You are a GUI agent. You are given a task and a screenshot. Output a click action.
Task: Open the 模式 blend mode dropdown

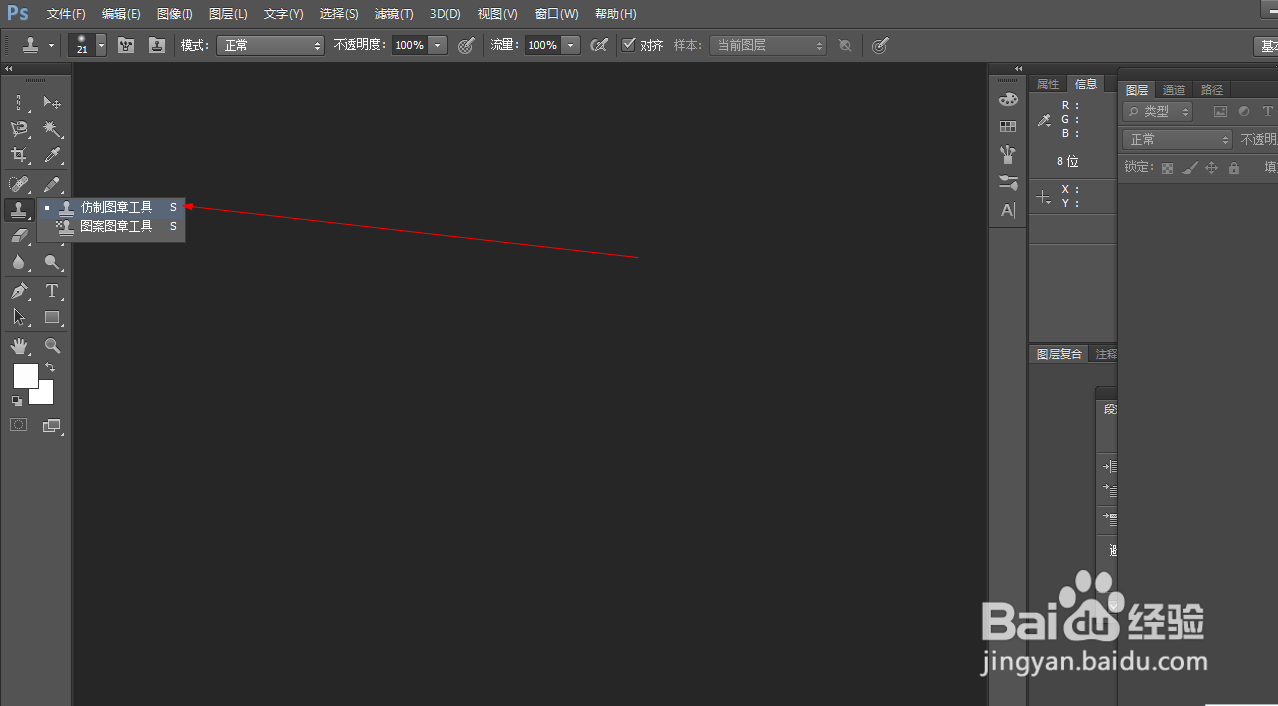coord(270,45)
